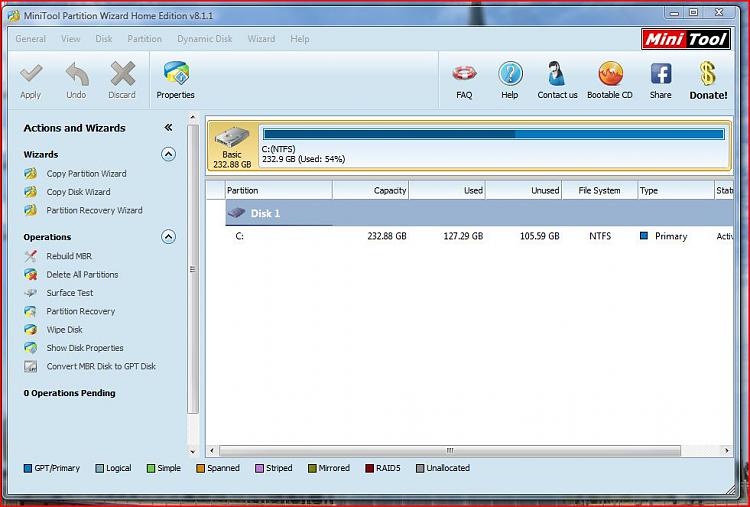Click the horizontal scrollbar of partition list
750x507 pixels.
click(x=450, y=451)
